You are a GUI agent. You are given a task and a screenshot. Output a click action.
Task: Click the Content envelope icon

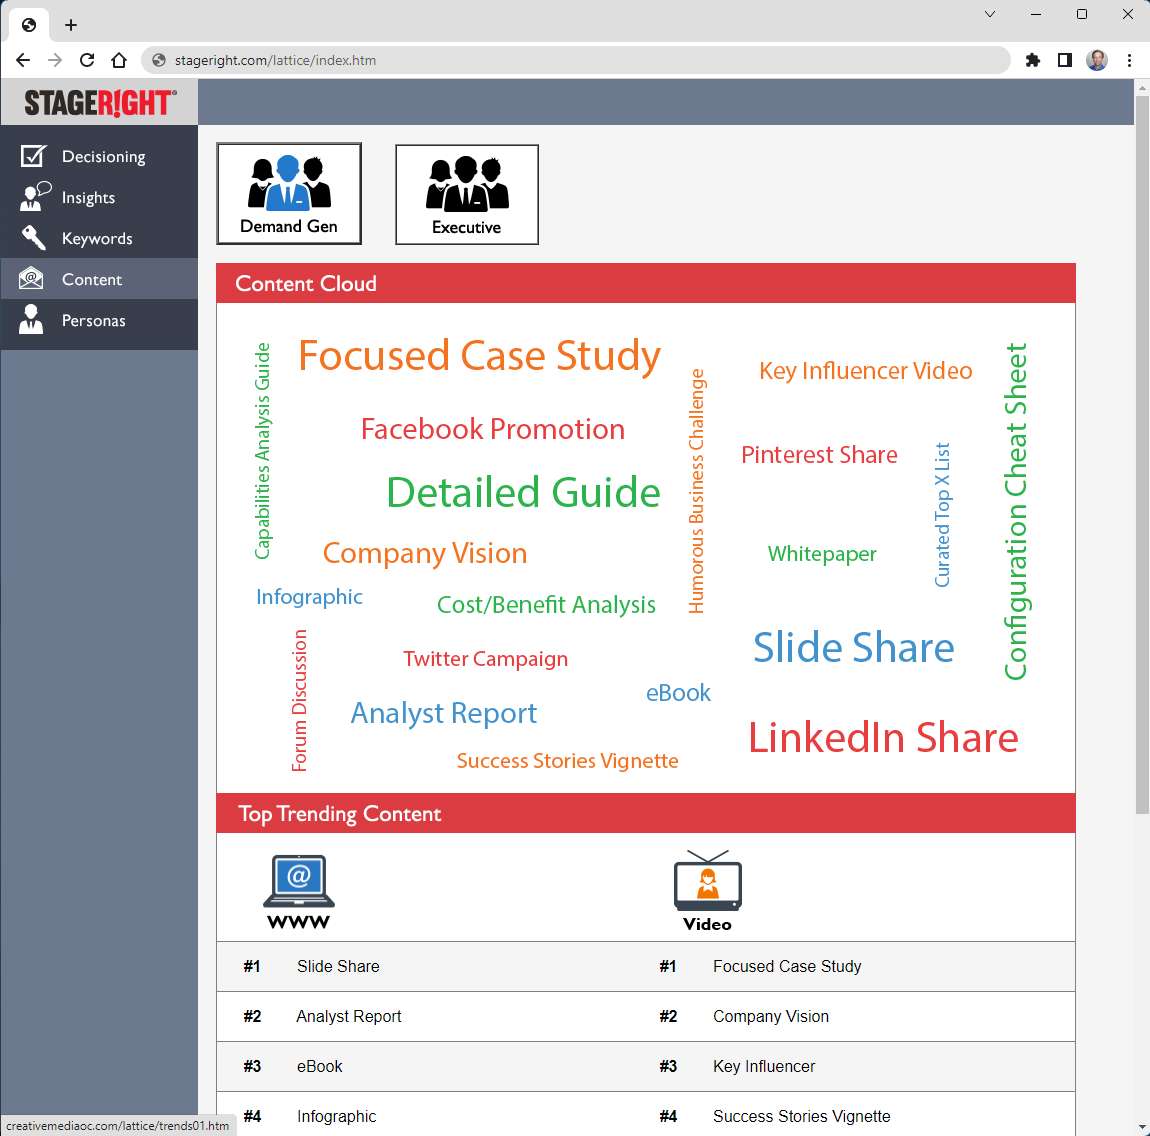point(31,279)
